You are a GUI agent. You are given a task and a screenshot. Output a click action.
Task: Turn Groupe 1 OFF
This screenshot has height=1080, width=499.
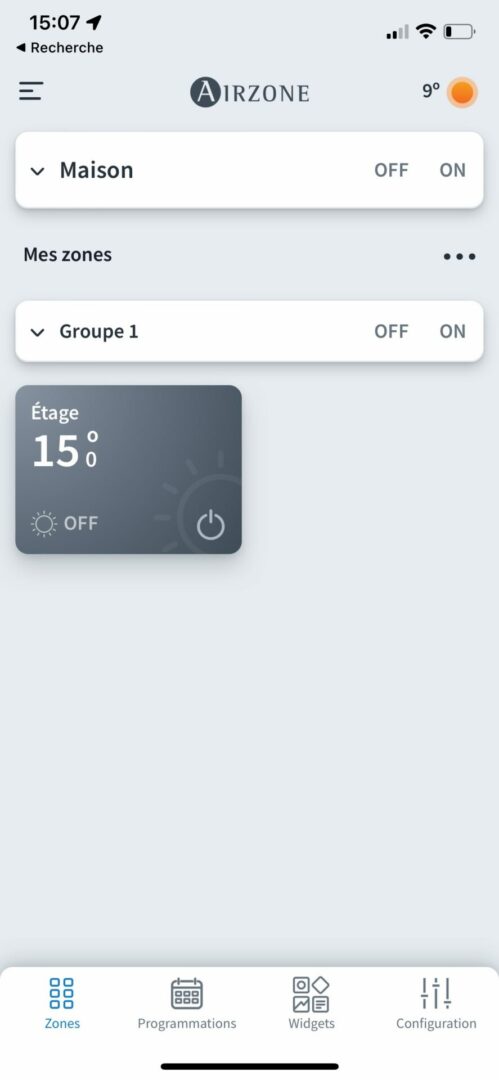coord(391,331)
